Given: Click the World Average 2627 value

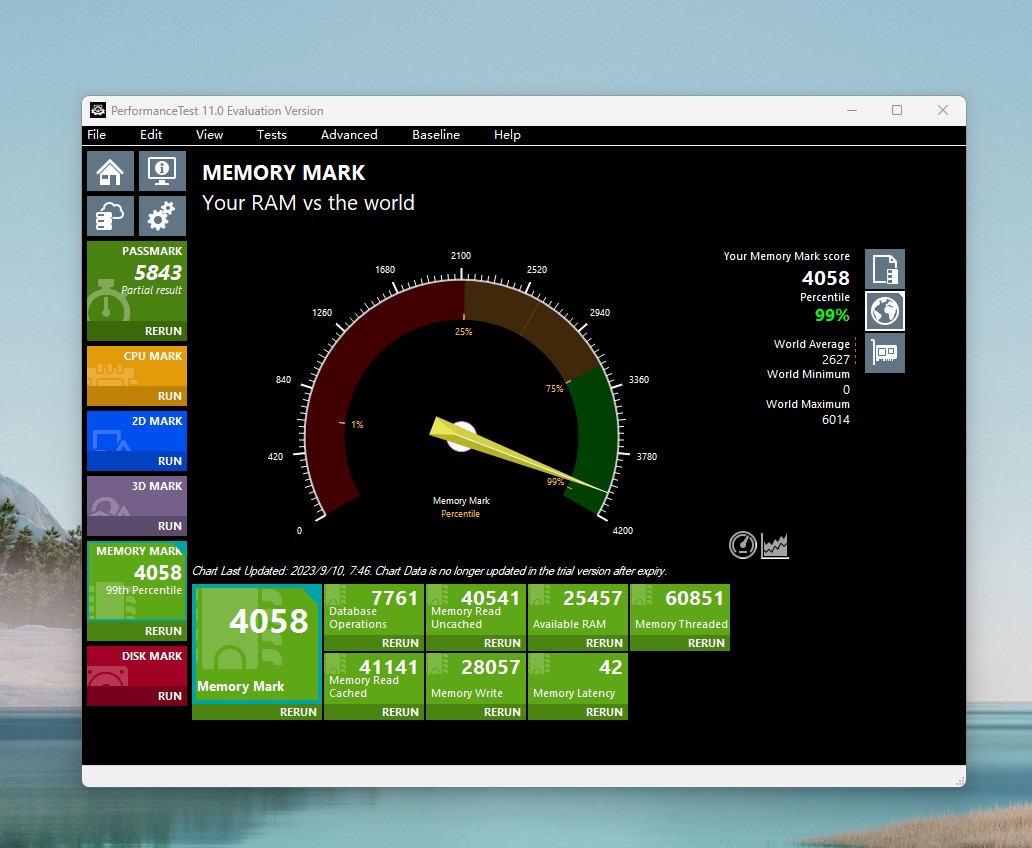Looking at the screenshot, I should coord(835,359).
